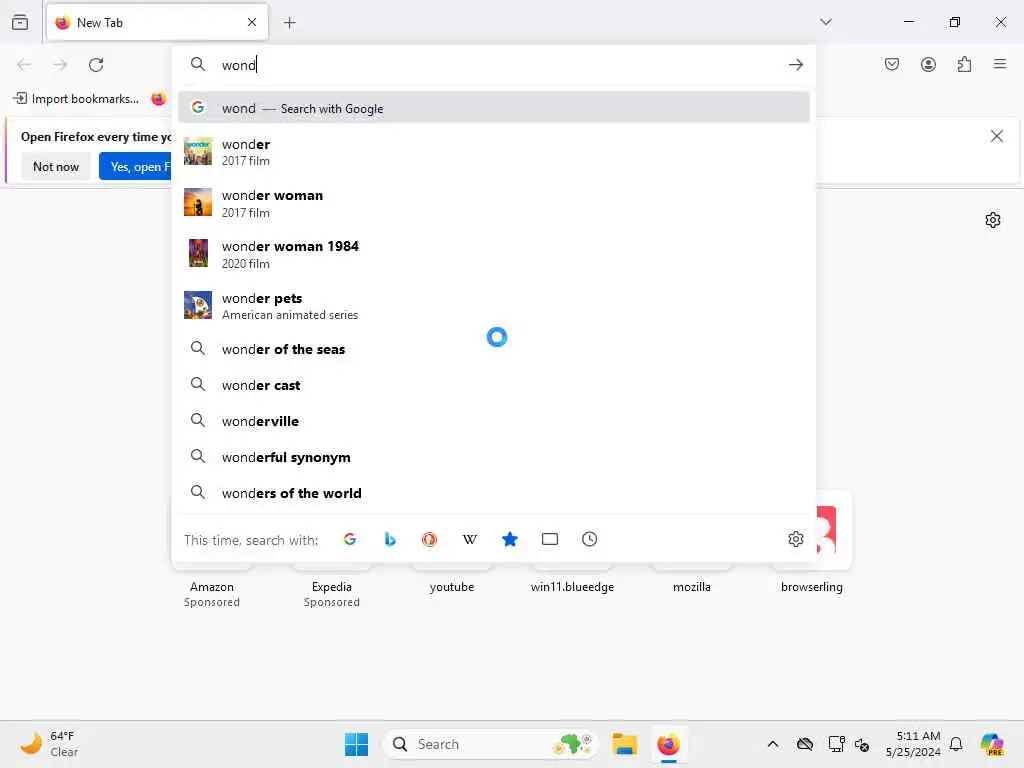Save to Pocket icon
Screen dimensions: 1024x768
891,64
